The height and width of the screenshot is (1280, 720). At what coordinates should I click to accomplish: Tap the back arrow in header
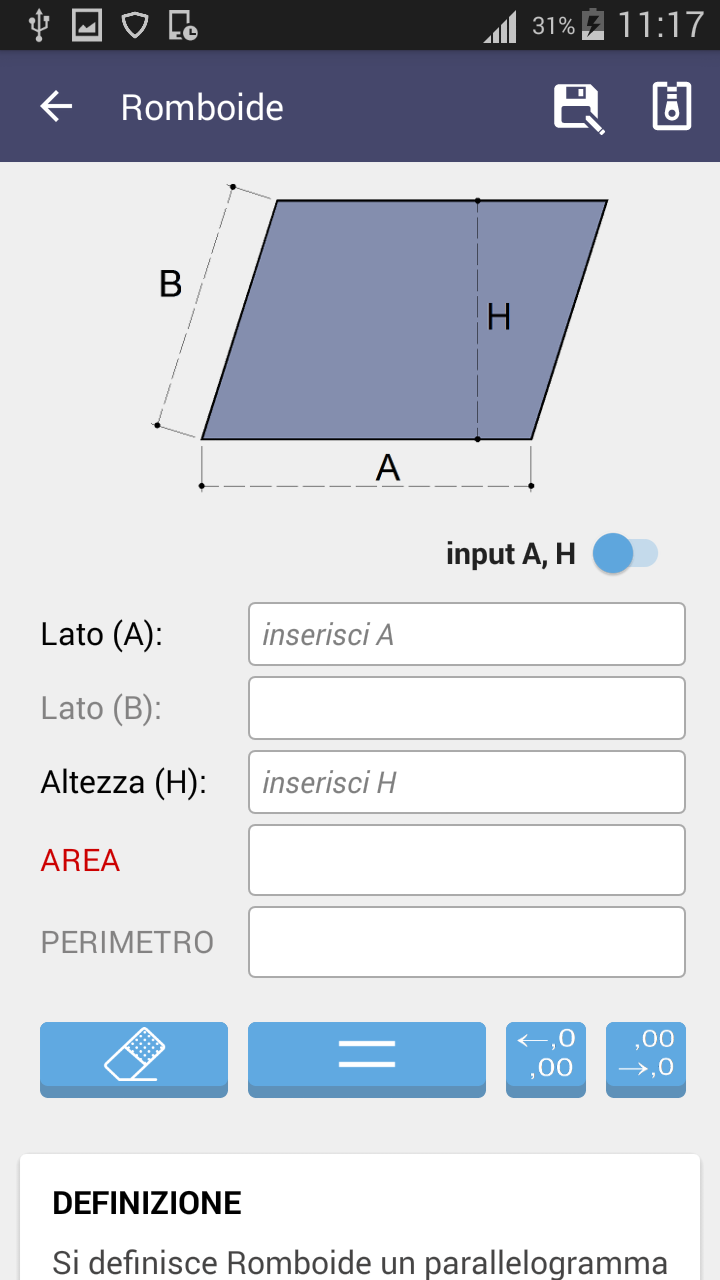pos(57,107)
